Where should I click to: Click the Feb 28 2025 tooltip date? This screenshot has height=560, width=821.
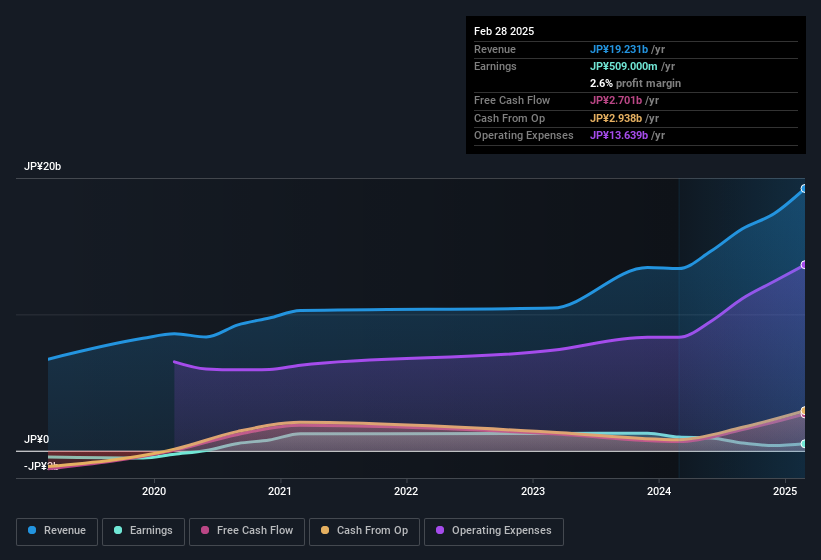click(x=504, y=31)
